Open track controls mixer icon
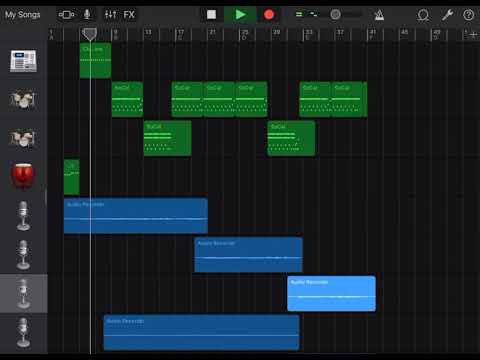Image resolution: width=480 pixels, height=360 pixels. click(x=110, y=15)
